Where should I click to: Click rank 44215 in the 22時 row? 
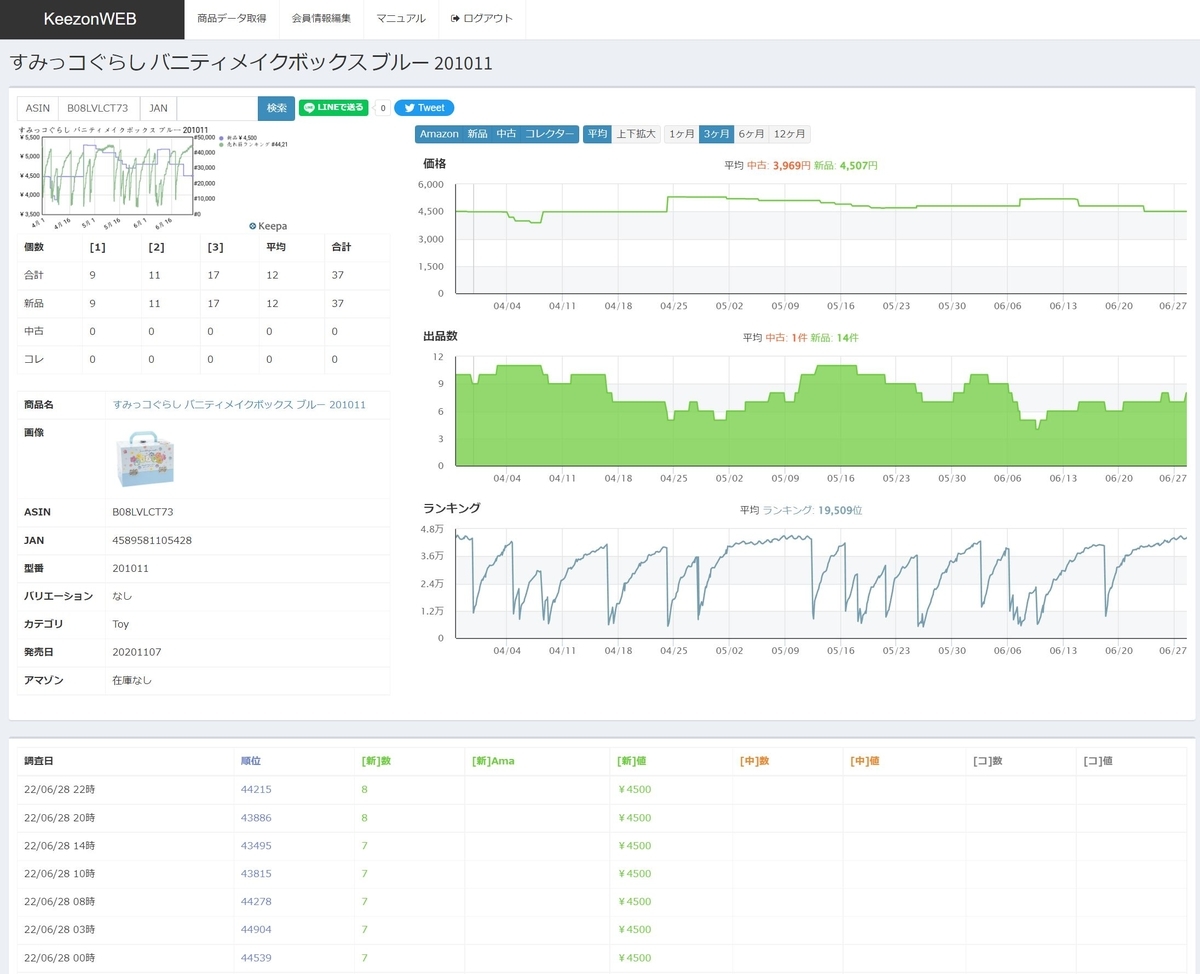256,790
